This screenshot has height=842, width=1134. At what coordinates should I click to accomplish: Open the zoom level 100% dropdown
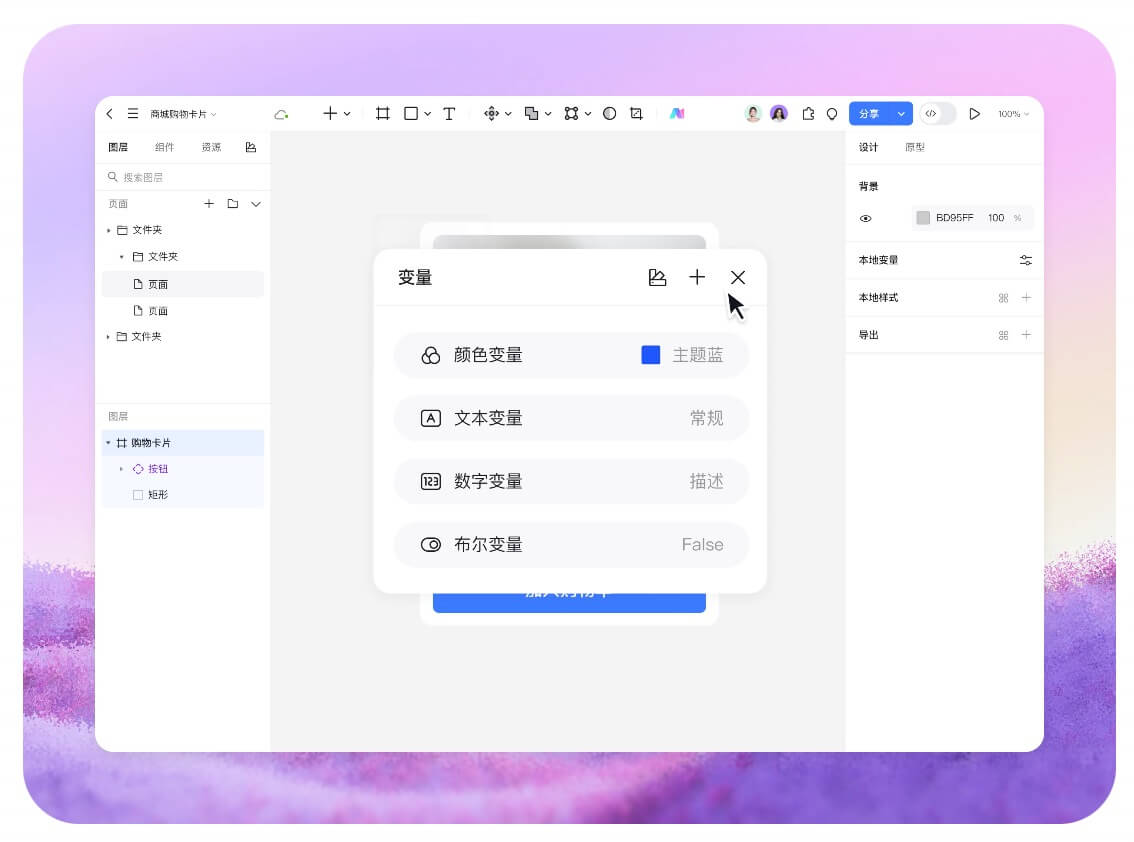coord(1011,113)
